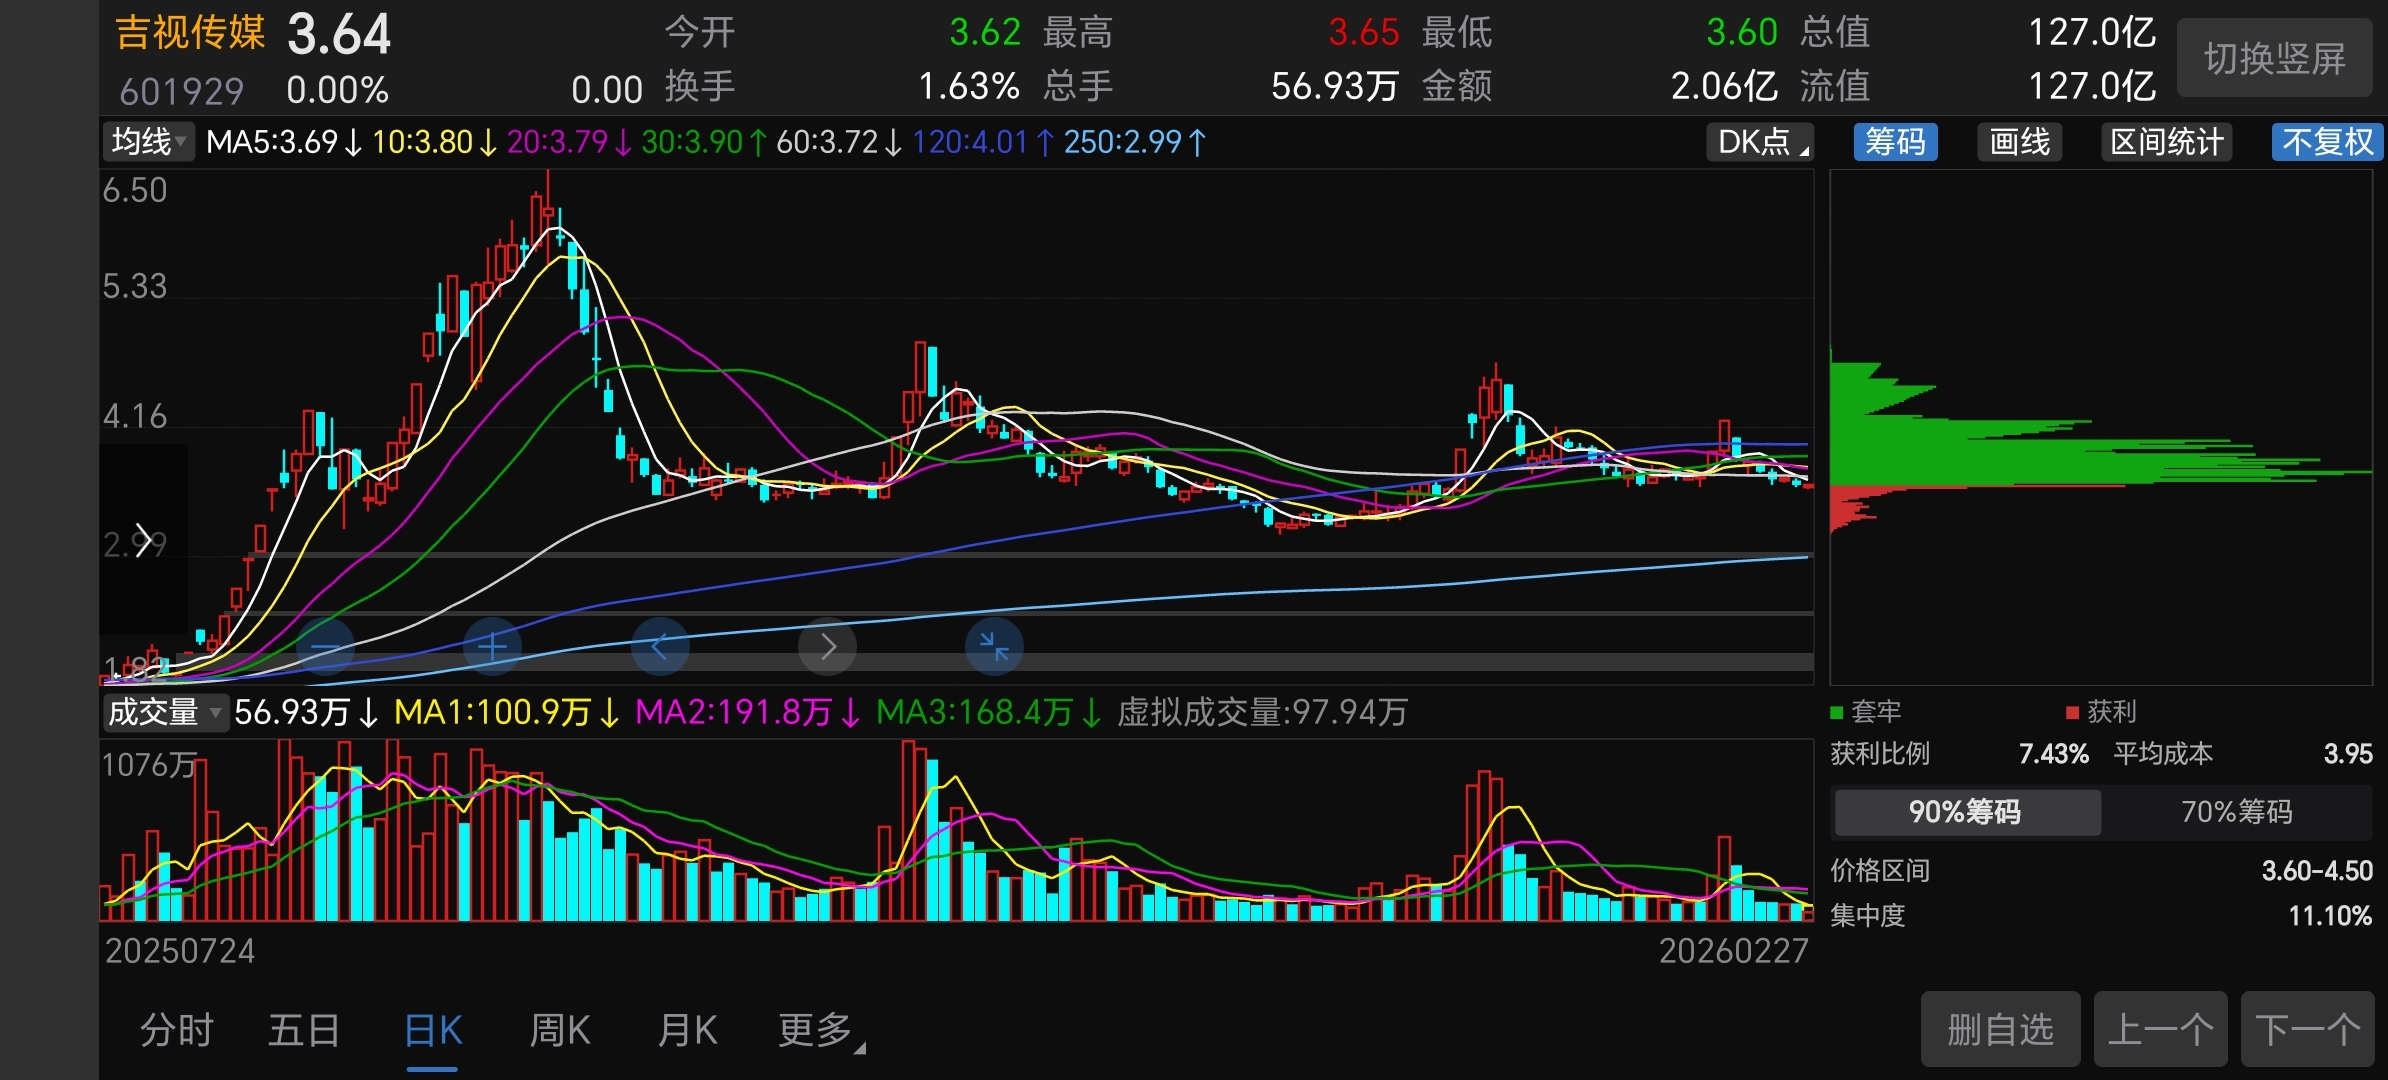Open 画线 drawing tool
This screenshot has height=1080, width=2388.
click(x=2019, y=142)
